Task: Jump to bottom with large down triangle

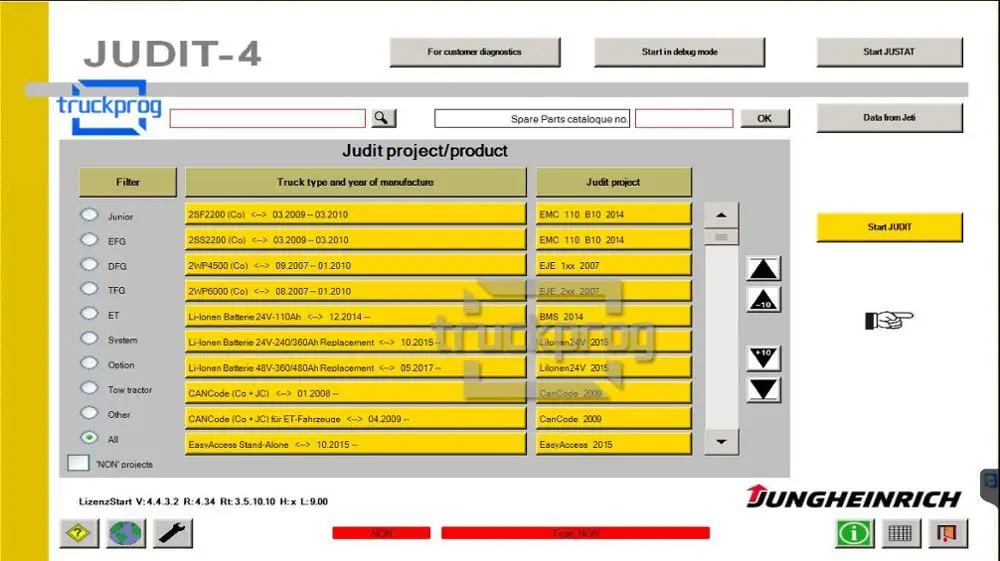Action: (x=763, y=390)
